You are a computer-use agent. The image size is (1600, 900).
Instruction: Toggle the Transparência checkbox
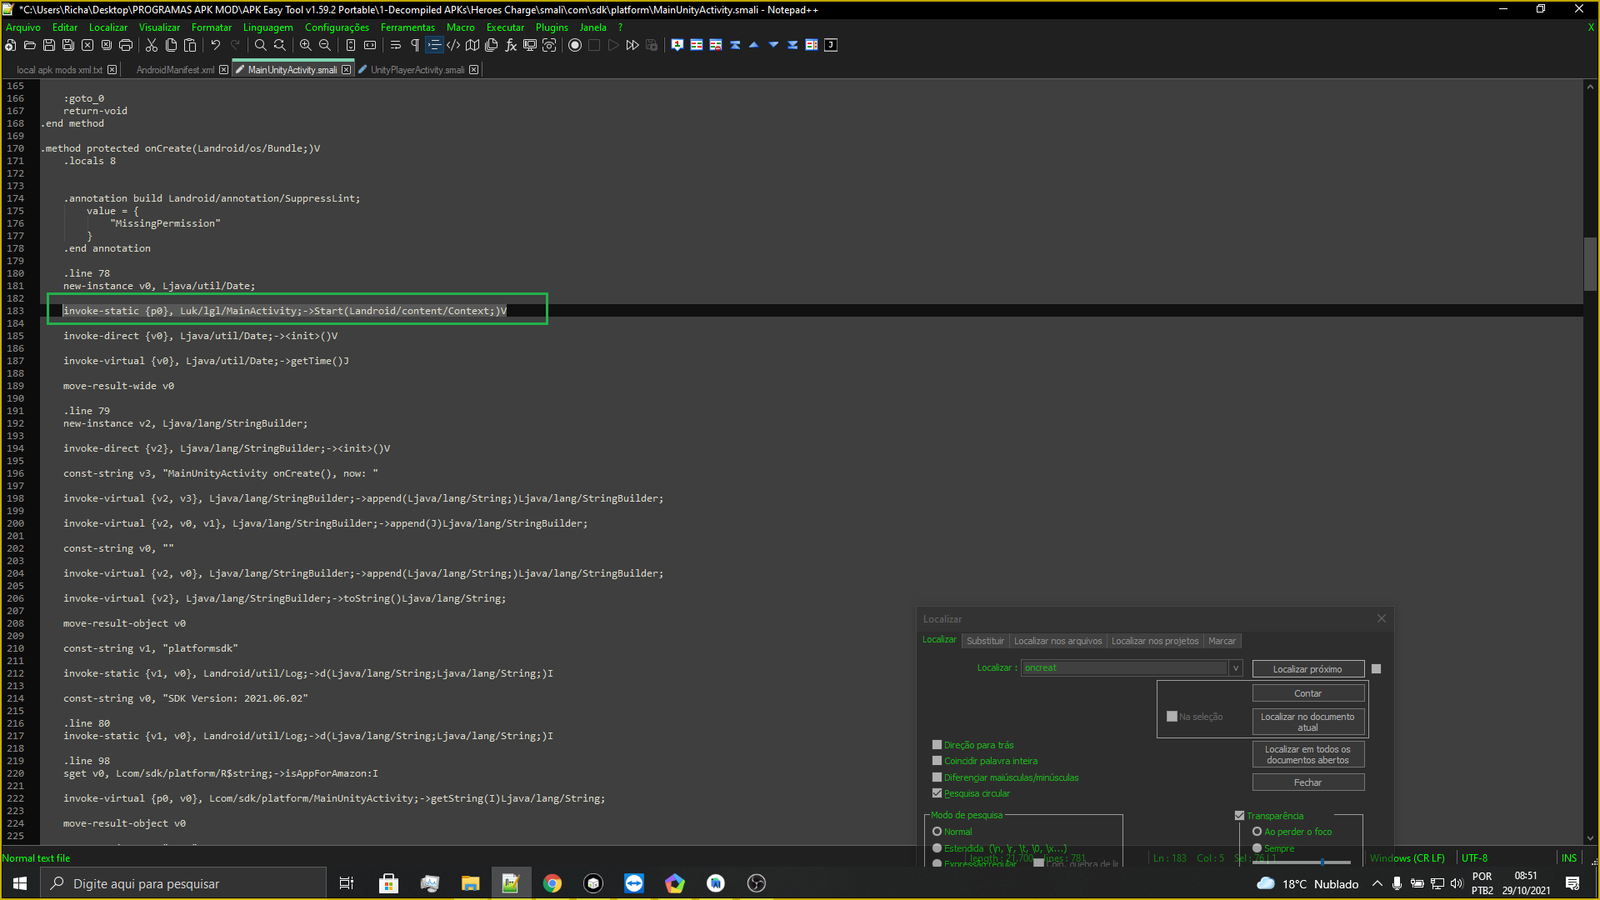[x=1240, y=816]
